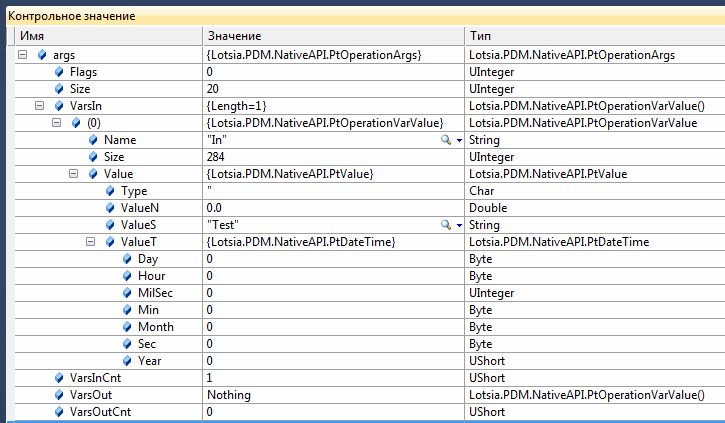Collapse the (0) array element node

pyautogui.click(x=57, y=123)
